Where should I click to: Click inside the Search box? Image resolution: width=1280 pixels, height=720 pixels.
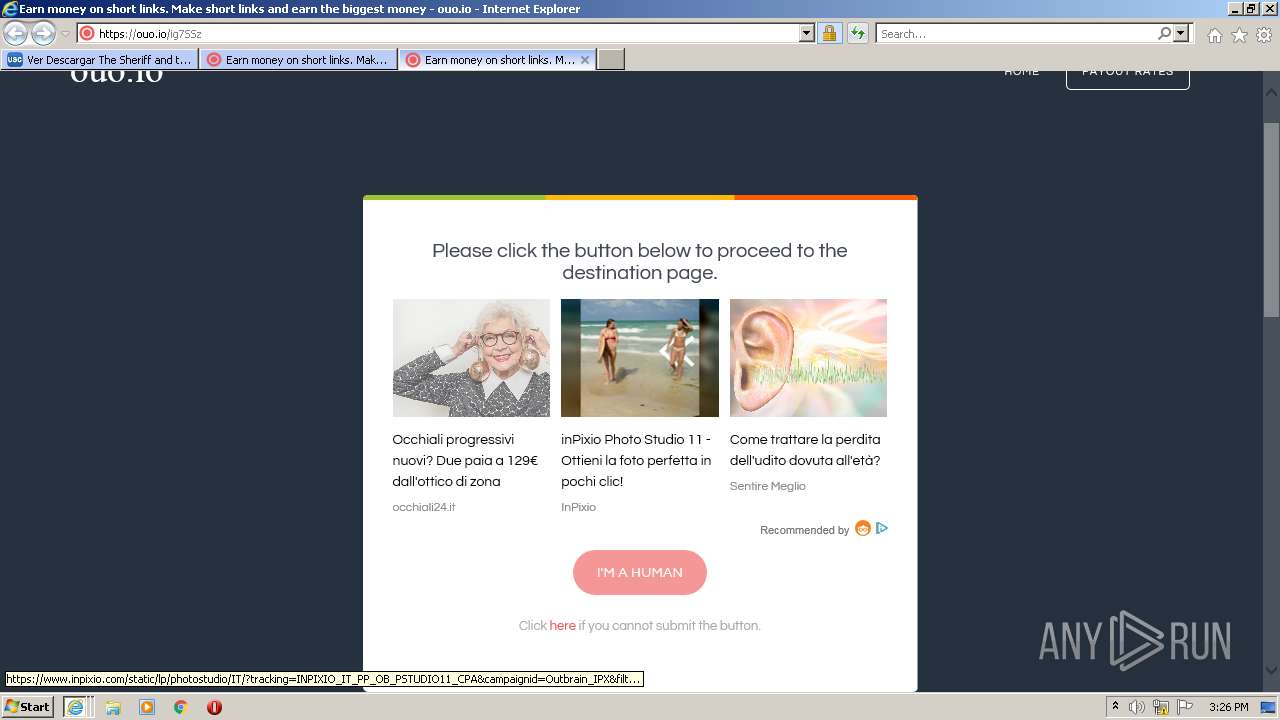coord(1015,34)
